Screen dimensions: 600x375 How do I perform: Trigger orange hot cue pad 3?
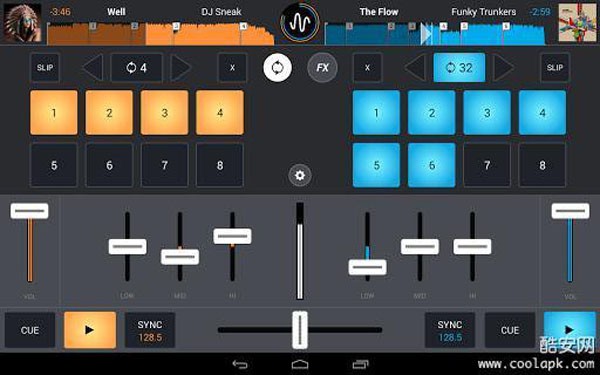tap(165, 112)
